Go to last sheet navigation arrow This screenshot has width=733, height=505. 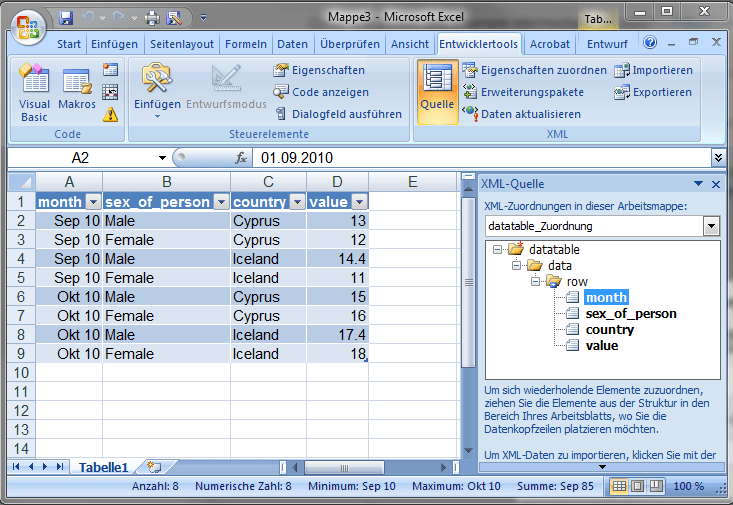[59, 467]
